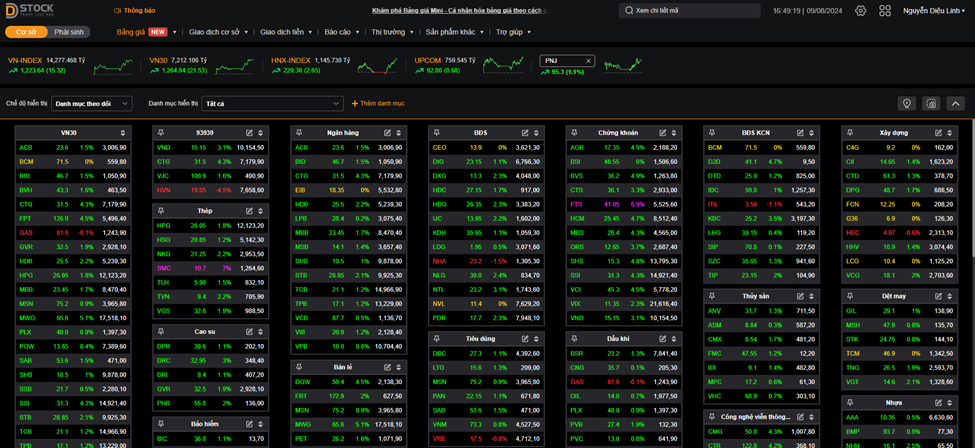
Task: Click the page vertical scrollbar
Action: point(973,187)
